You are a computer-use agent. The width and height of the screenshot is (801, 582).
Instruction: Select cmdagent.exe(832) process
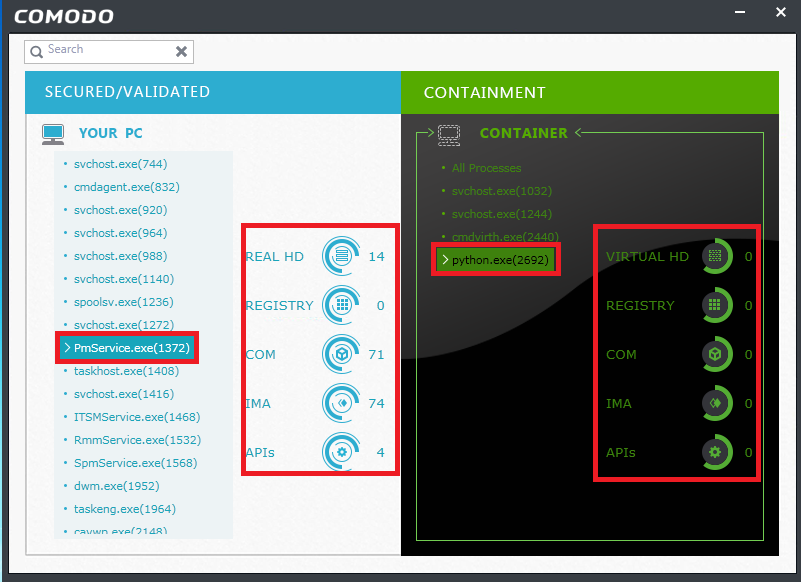[x=127, y=187]
